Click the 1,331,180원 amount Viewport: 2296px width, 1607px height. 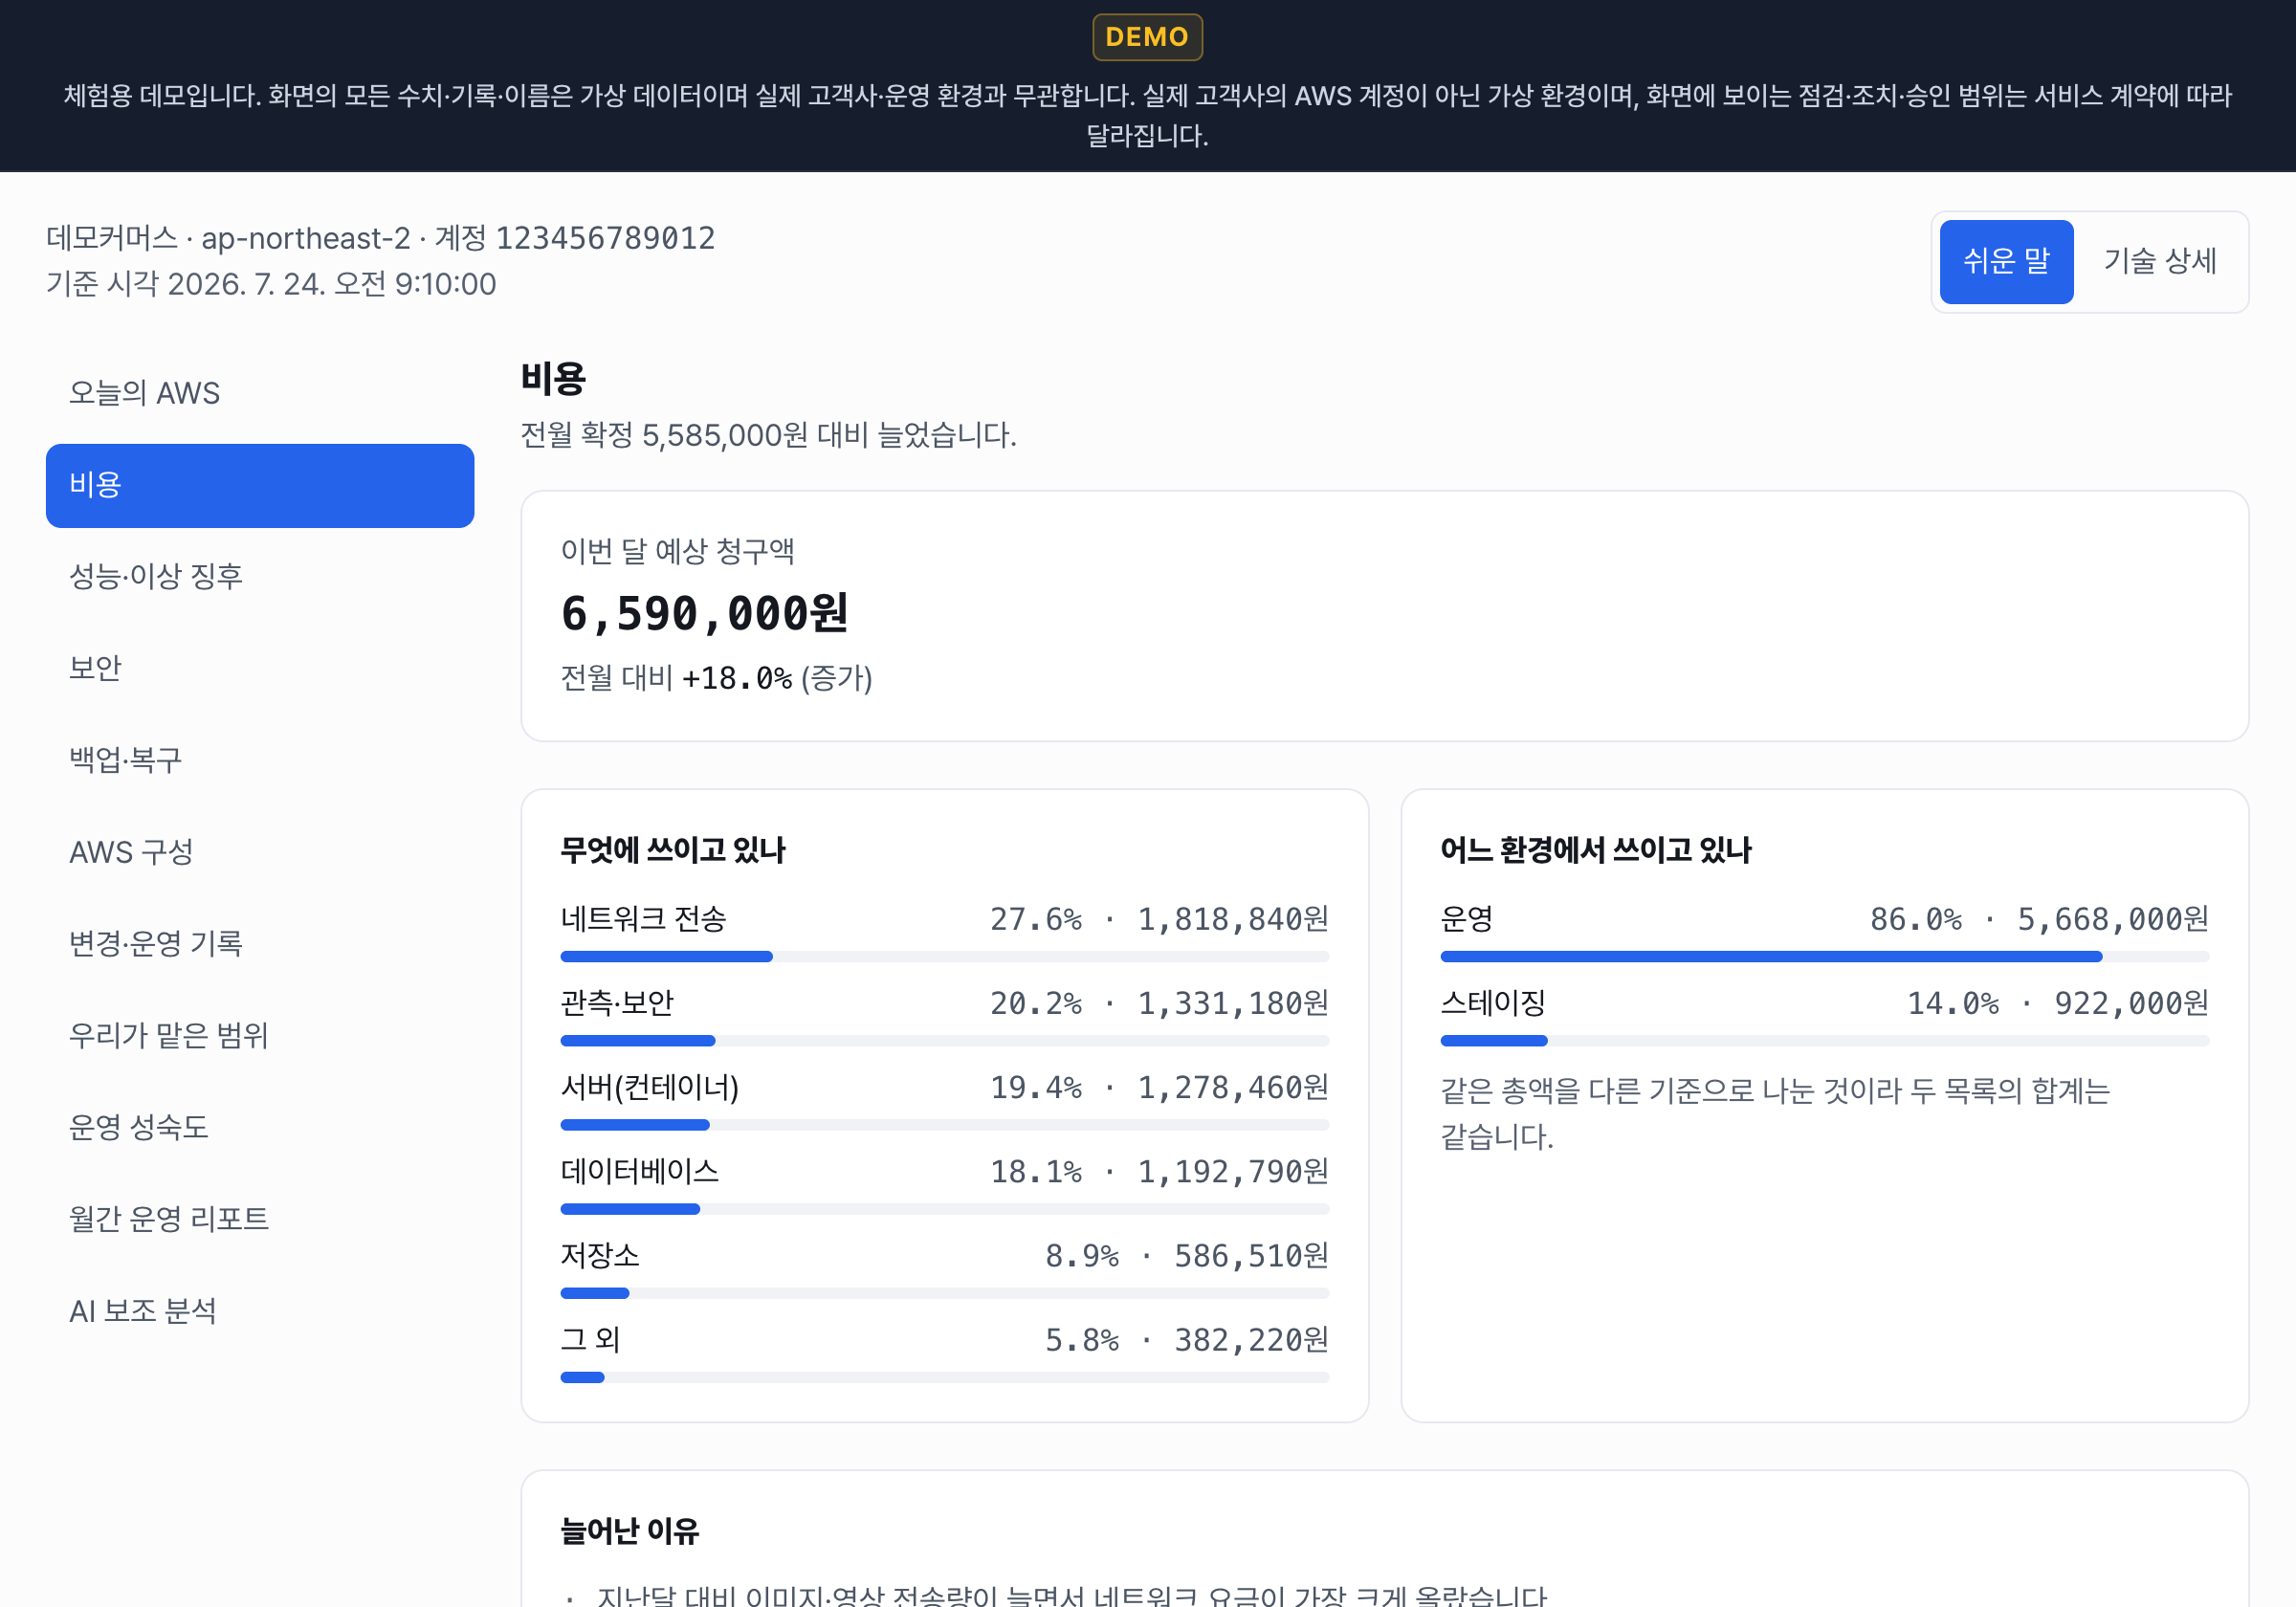(x=1233, y=1003)
